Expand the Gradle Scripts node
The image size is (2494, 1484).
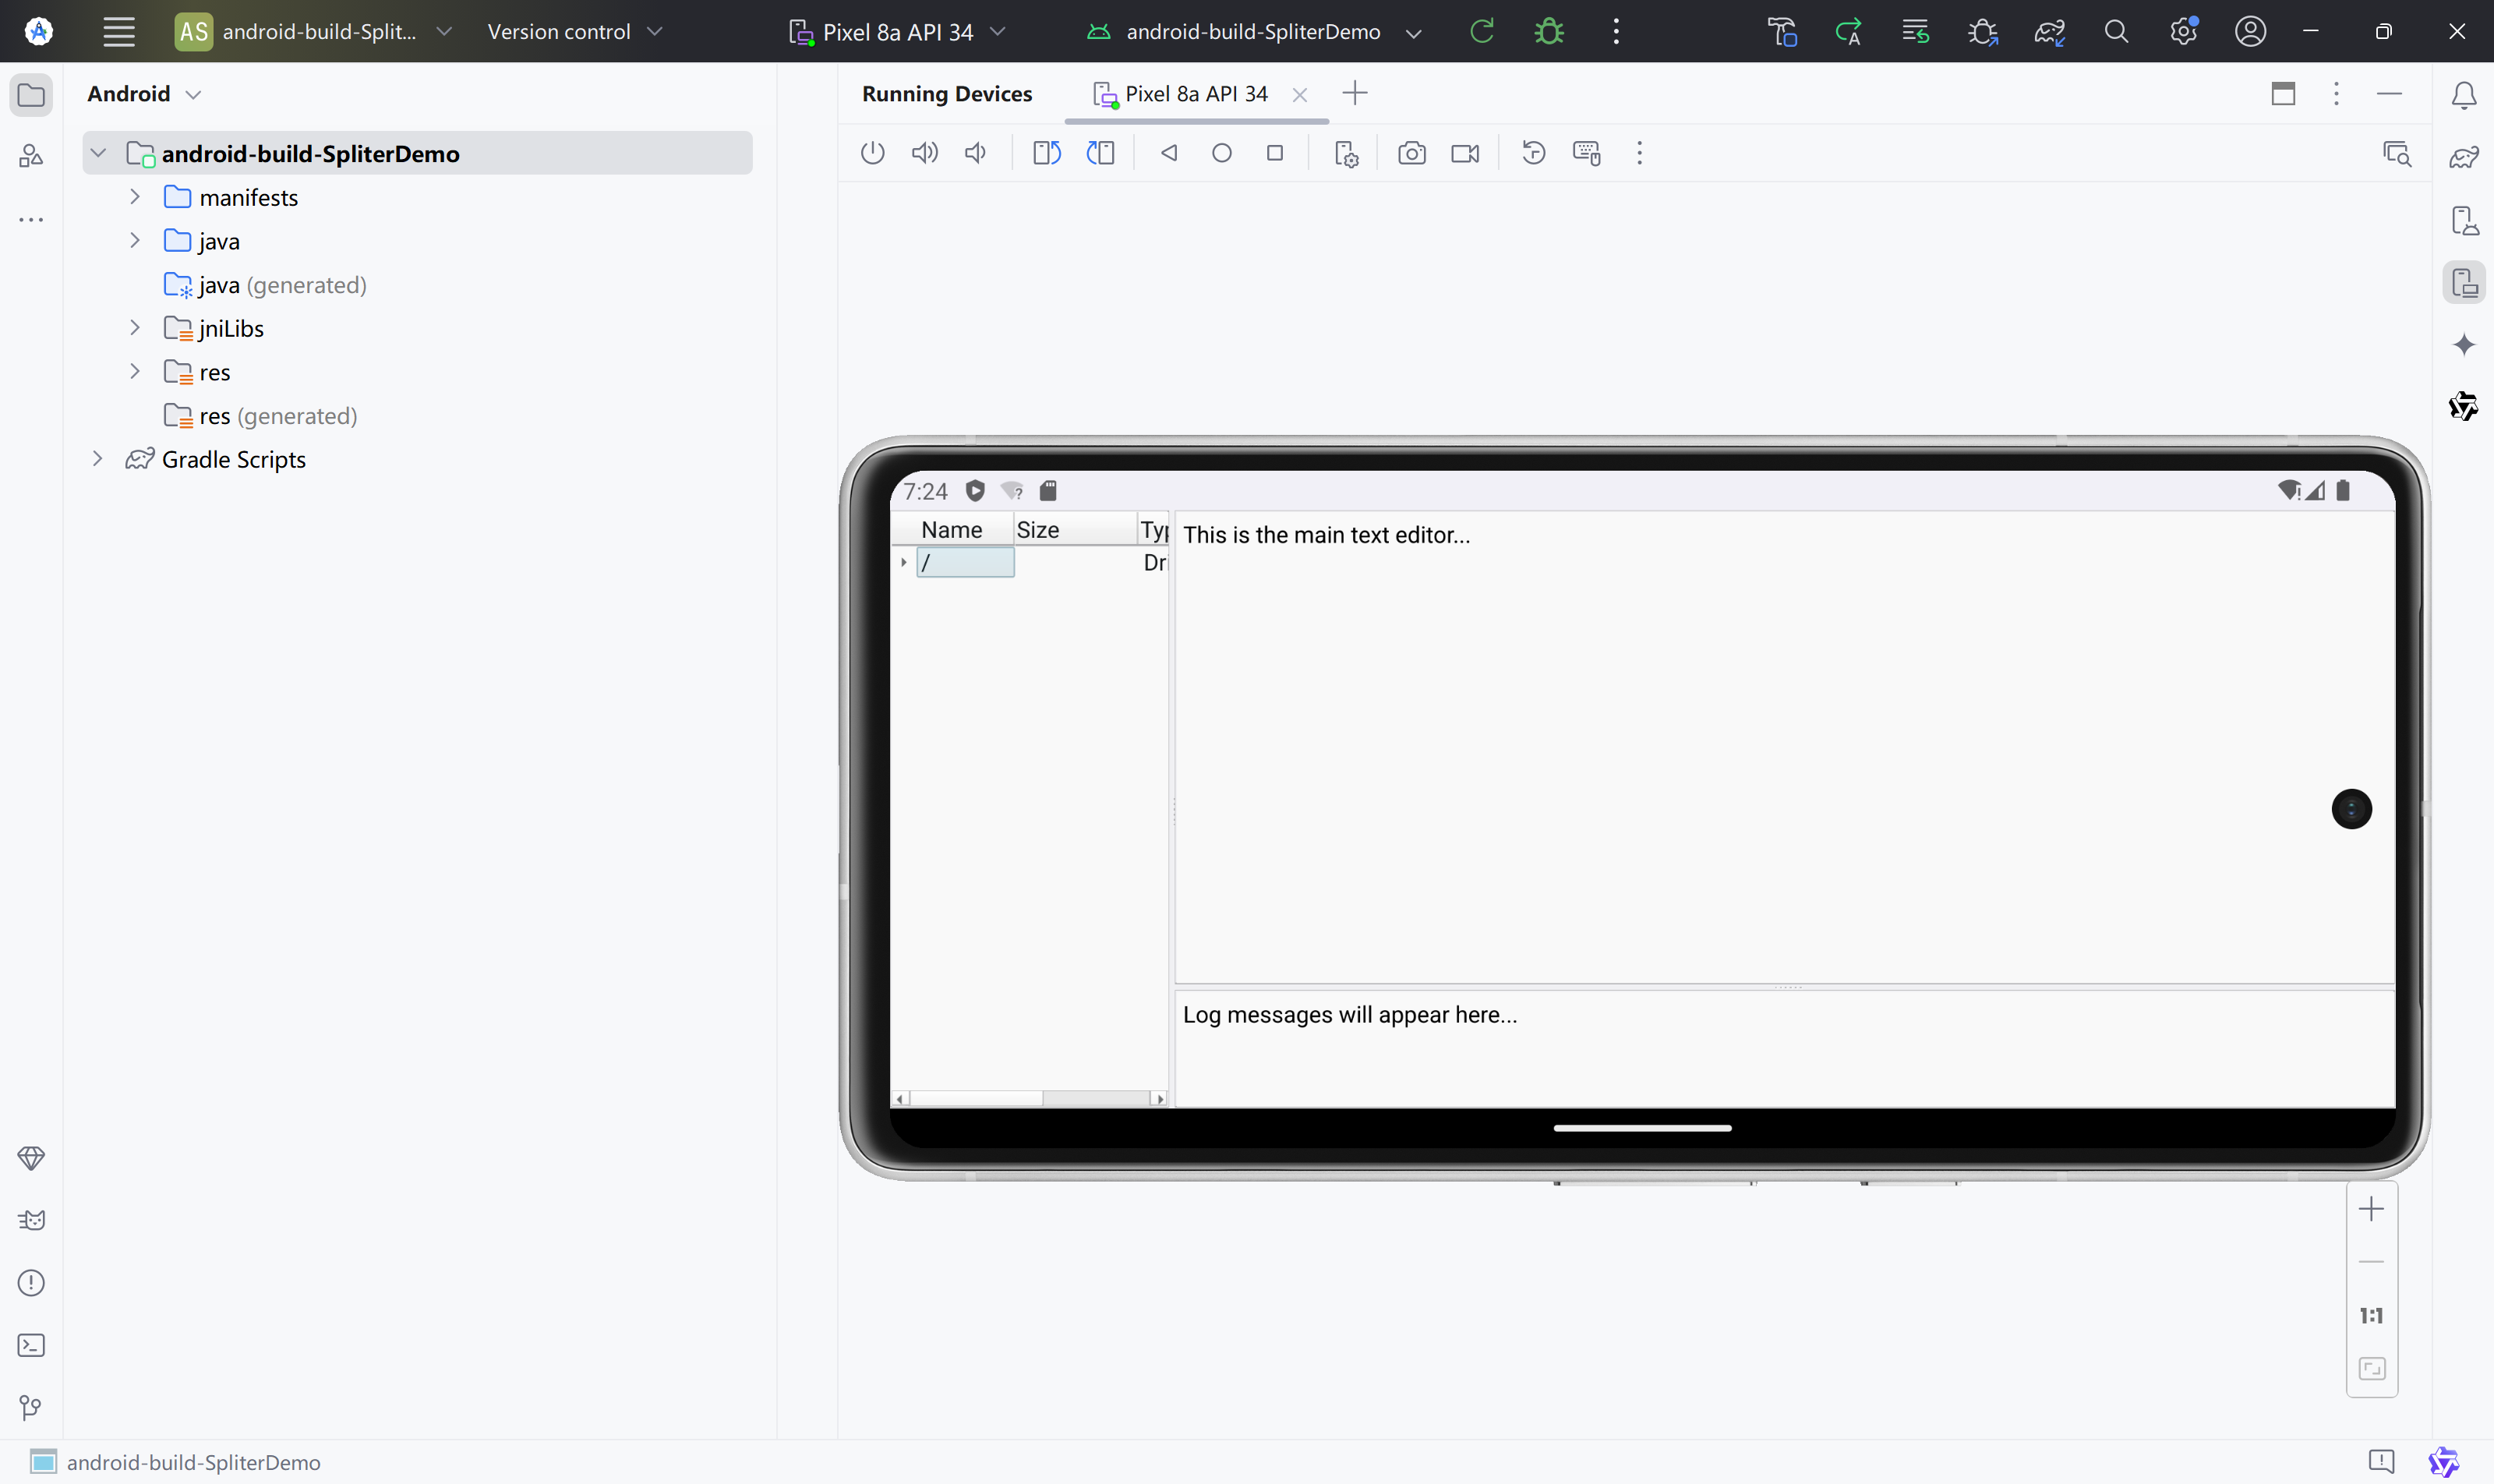pyautogui.click(x=97, y=459)
